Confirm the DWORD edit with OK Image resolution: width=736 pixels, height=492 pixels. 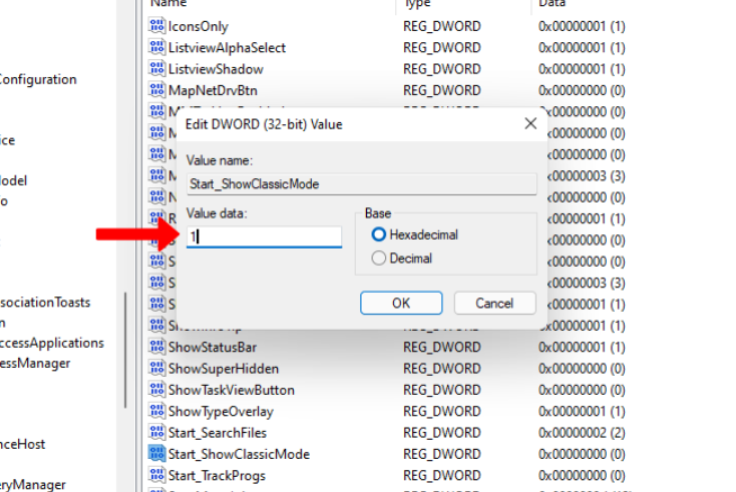coord(401,303)
